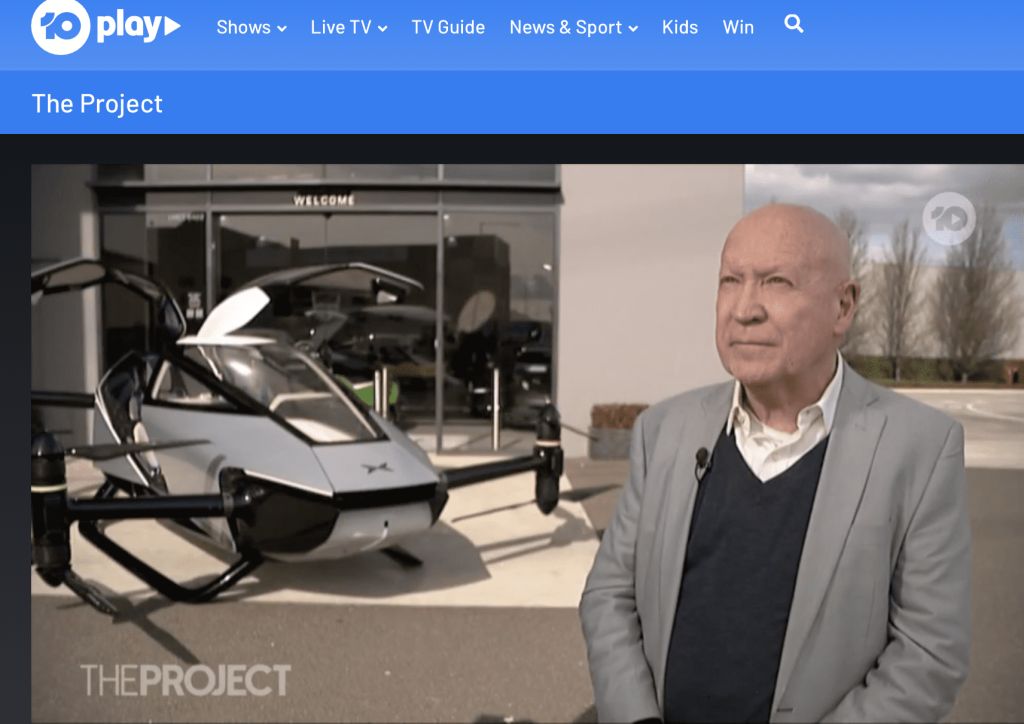
Task: Click THE PROJECT watermark on the video
Action: click(185, 679)
